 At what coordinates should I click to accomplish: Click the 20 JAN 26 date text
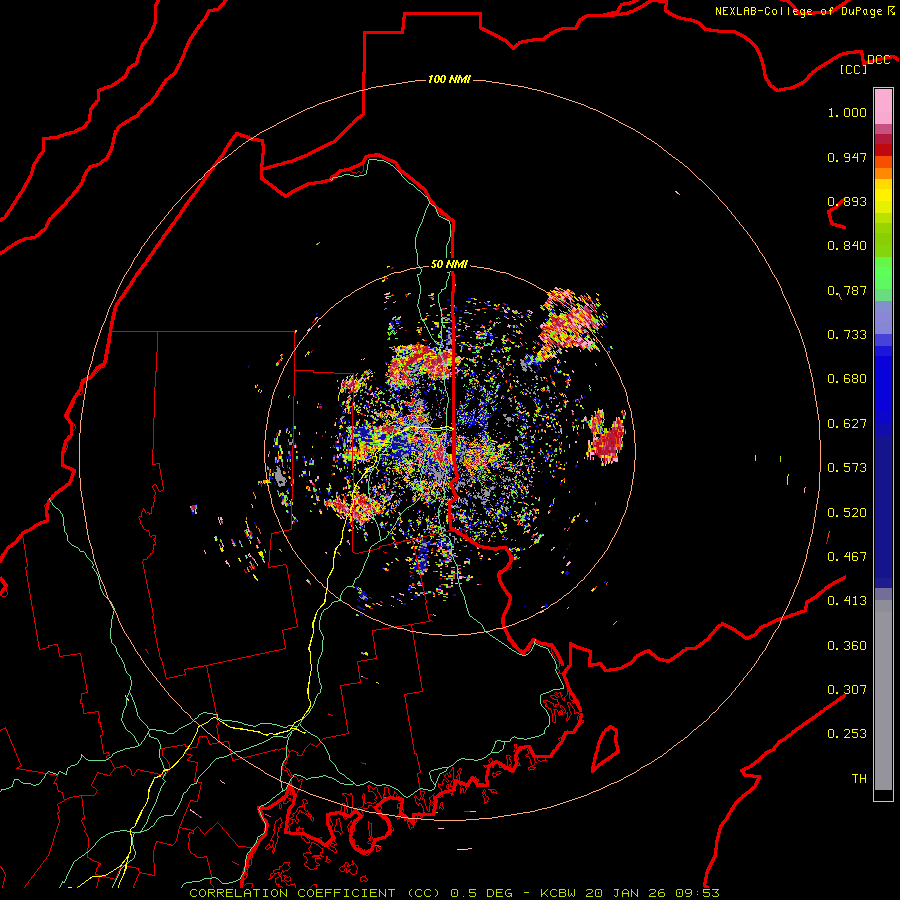tap(624, 893)
